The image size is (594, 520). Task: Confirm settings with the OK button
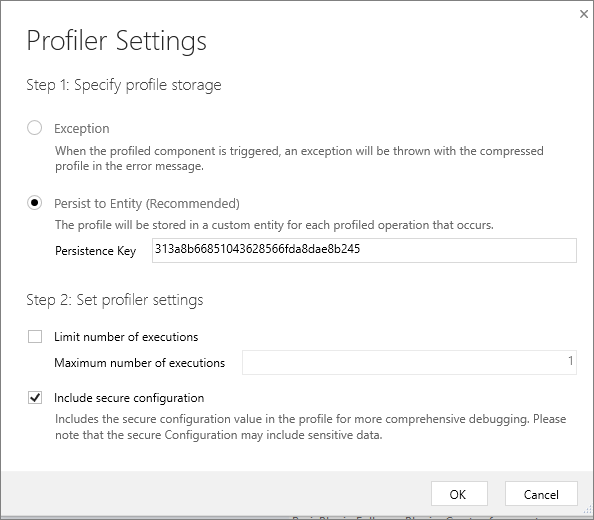point(459,493)
